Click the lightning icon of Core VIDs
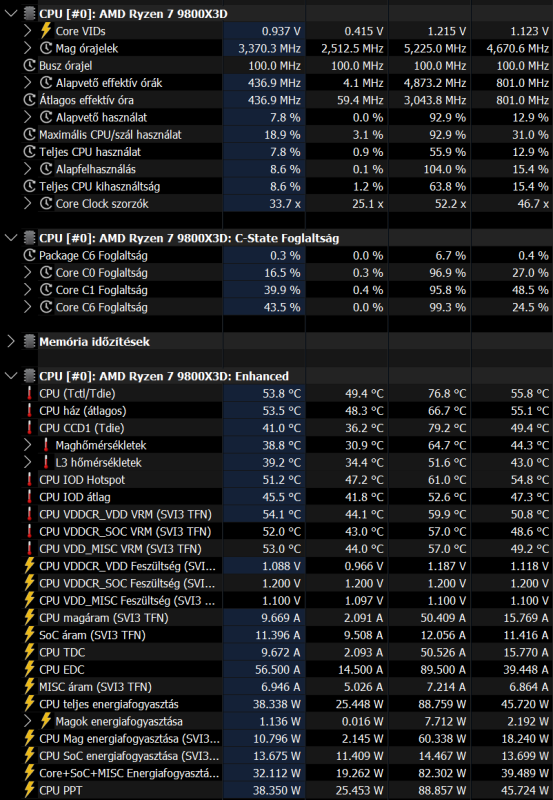Screen dimensions: 553x800 [46, 31]
